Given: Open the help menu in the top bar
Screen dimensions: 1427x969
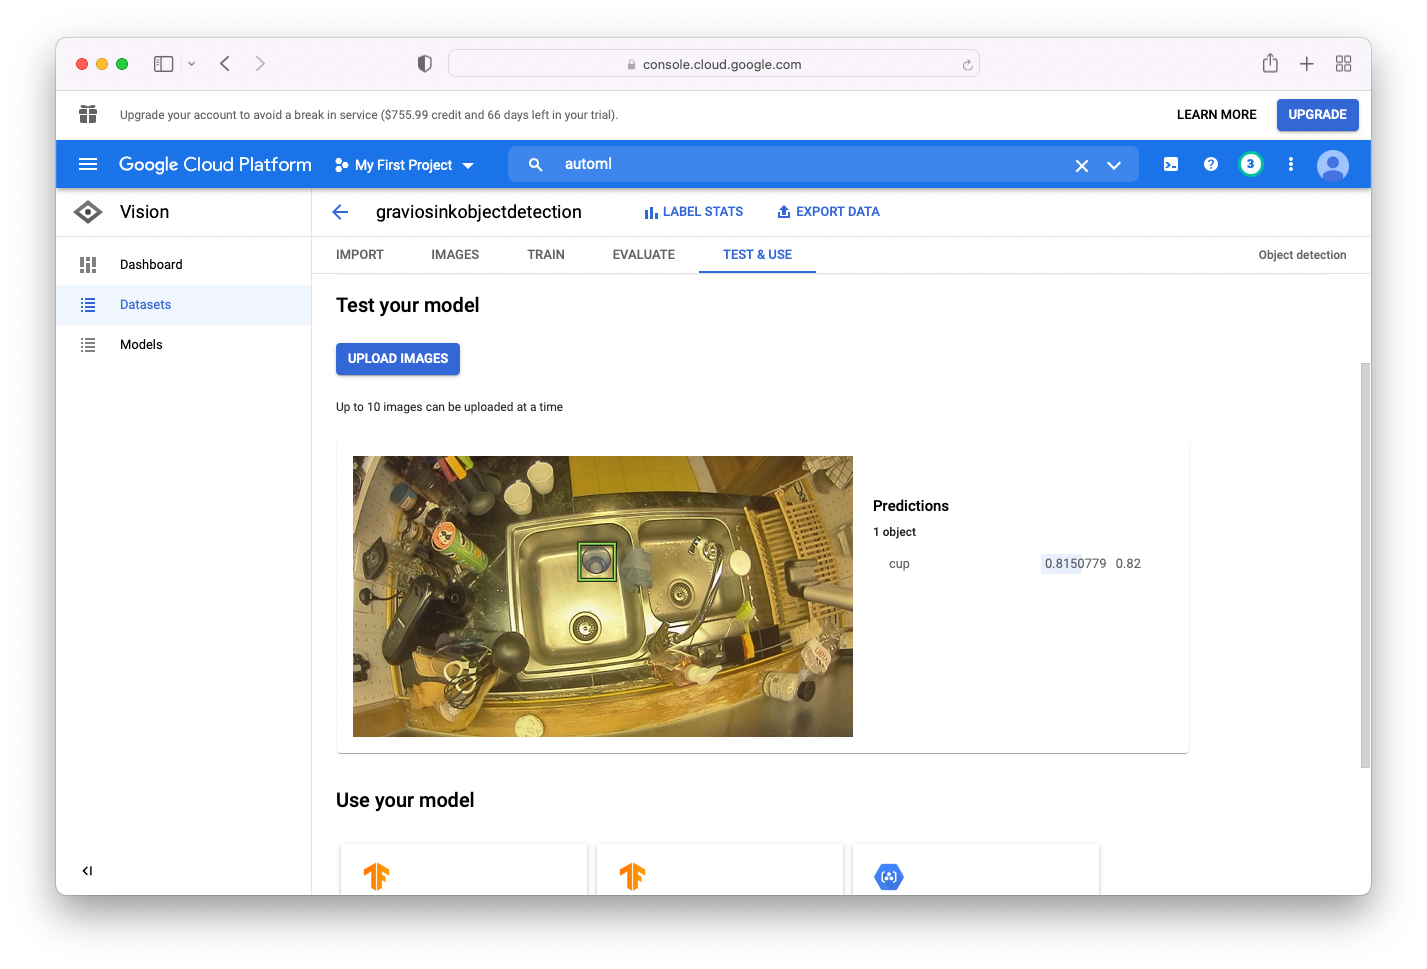Looking at the screenshot, I should pos(1210,164).
